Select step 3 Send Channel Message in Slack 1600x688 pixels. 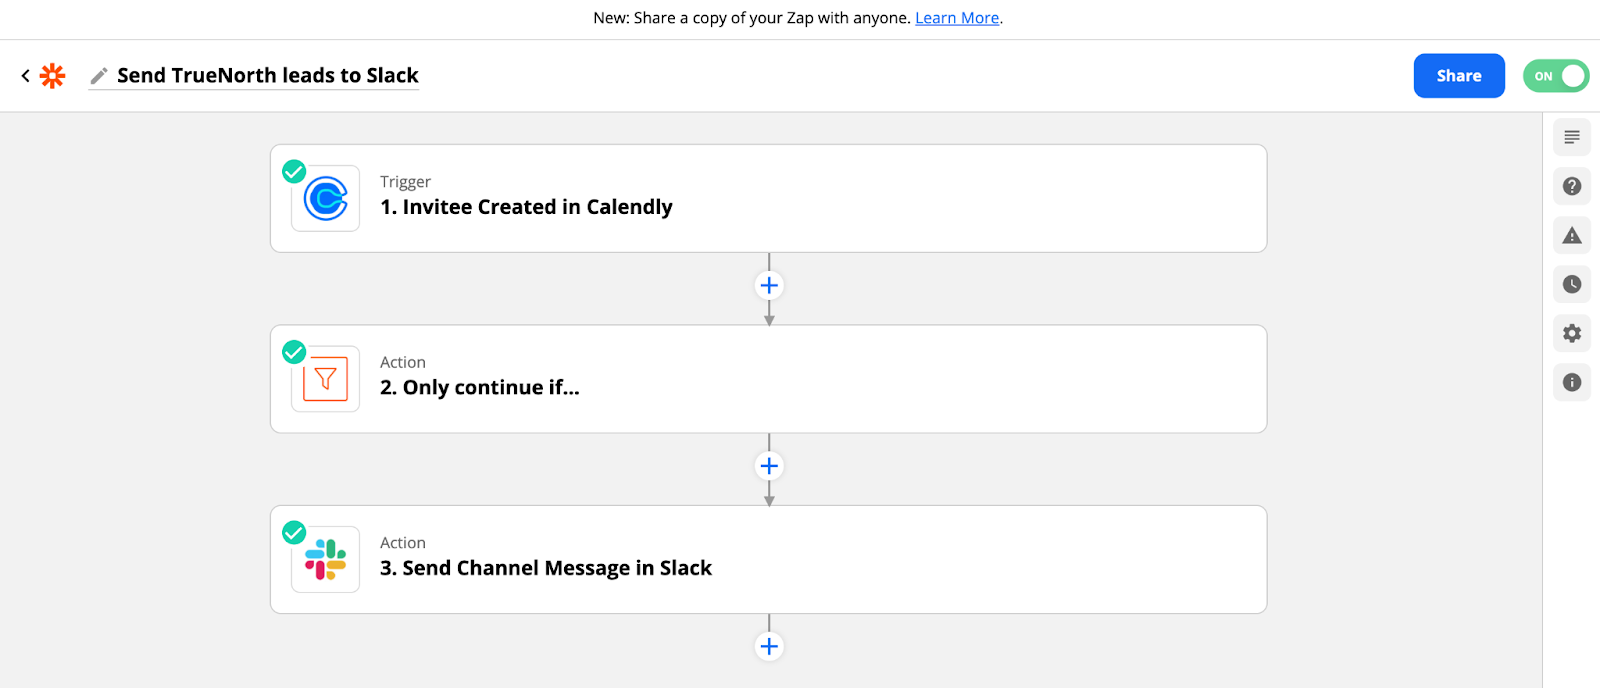click(768, 559)
